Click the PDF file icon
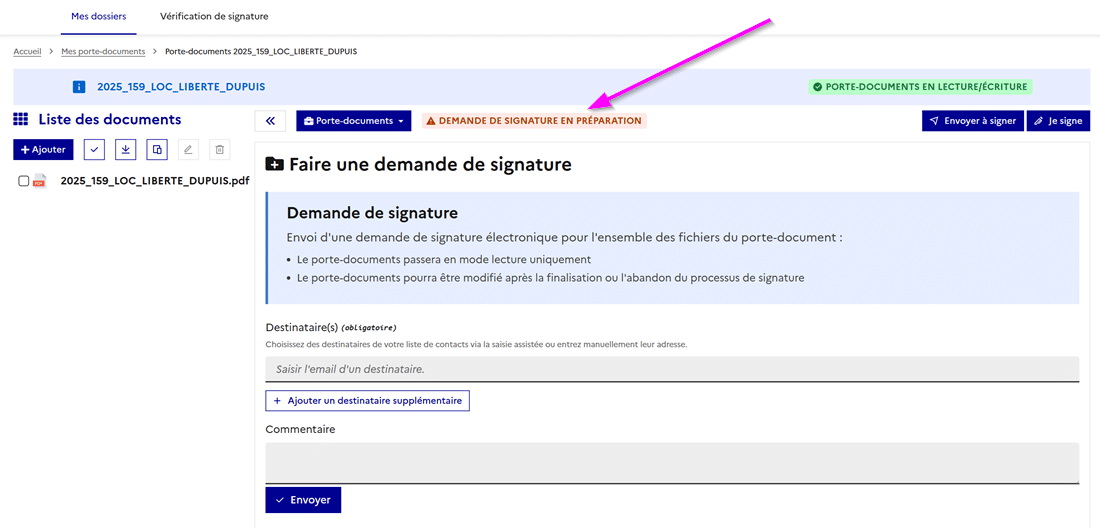Screen dimensions: 1100x528 [x=40, y=181]
